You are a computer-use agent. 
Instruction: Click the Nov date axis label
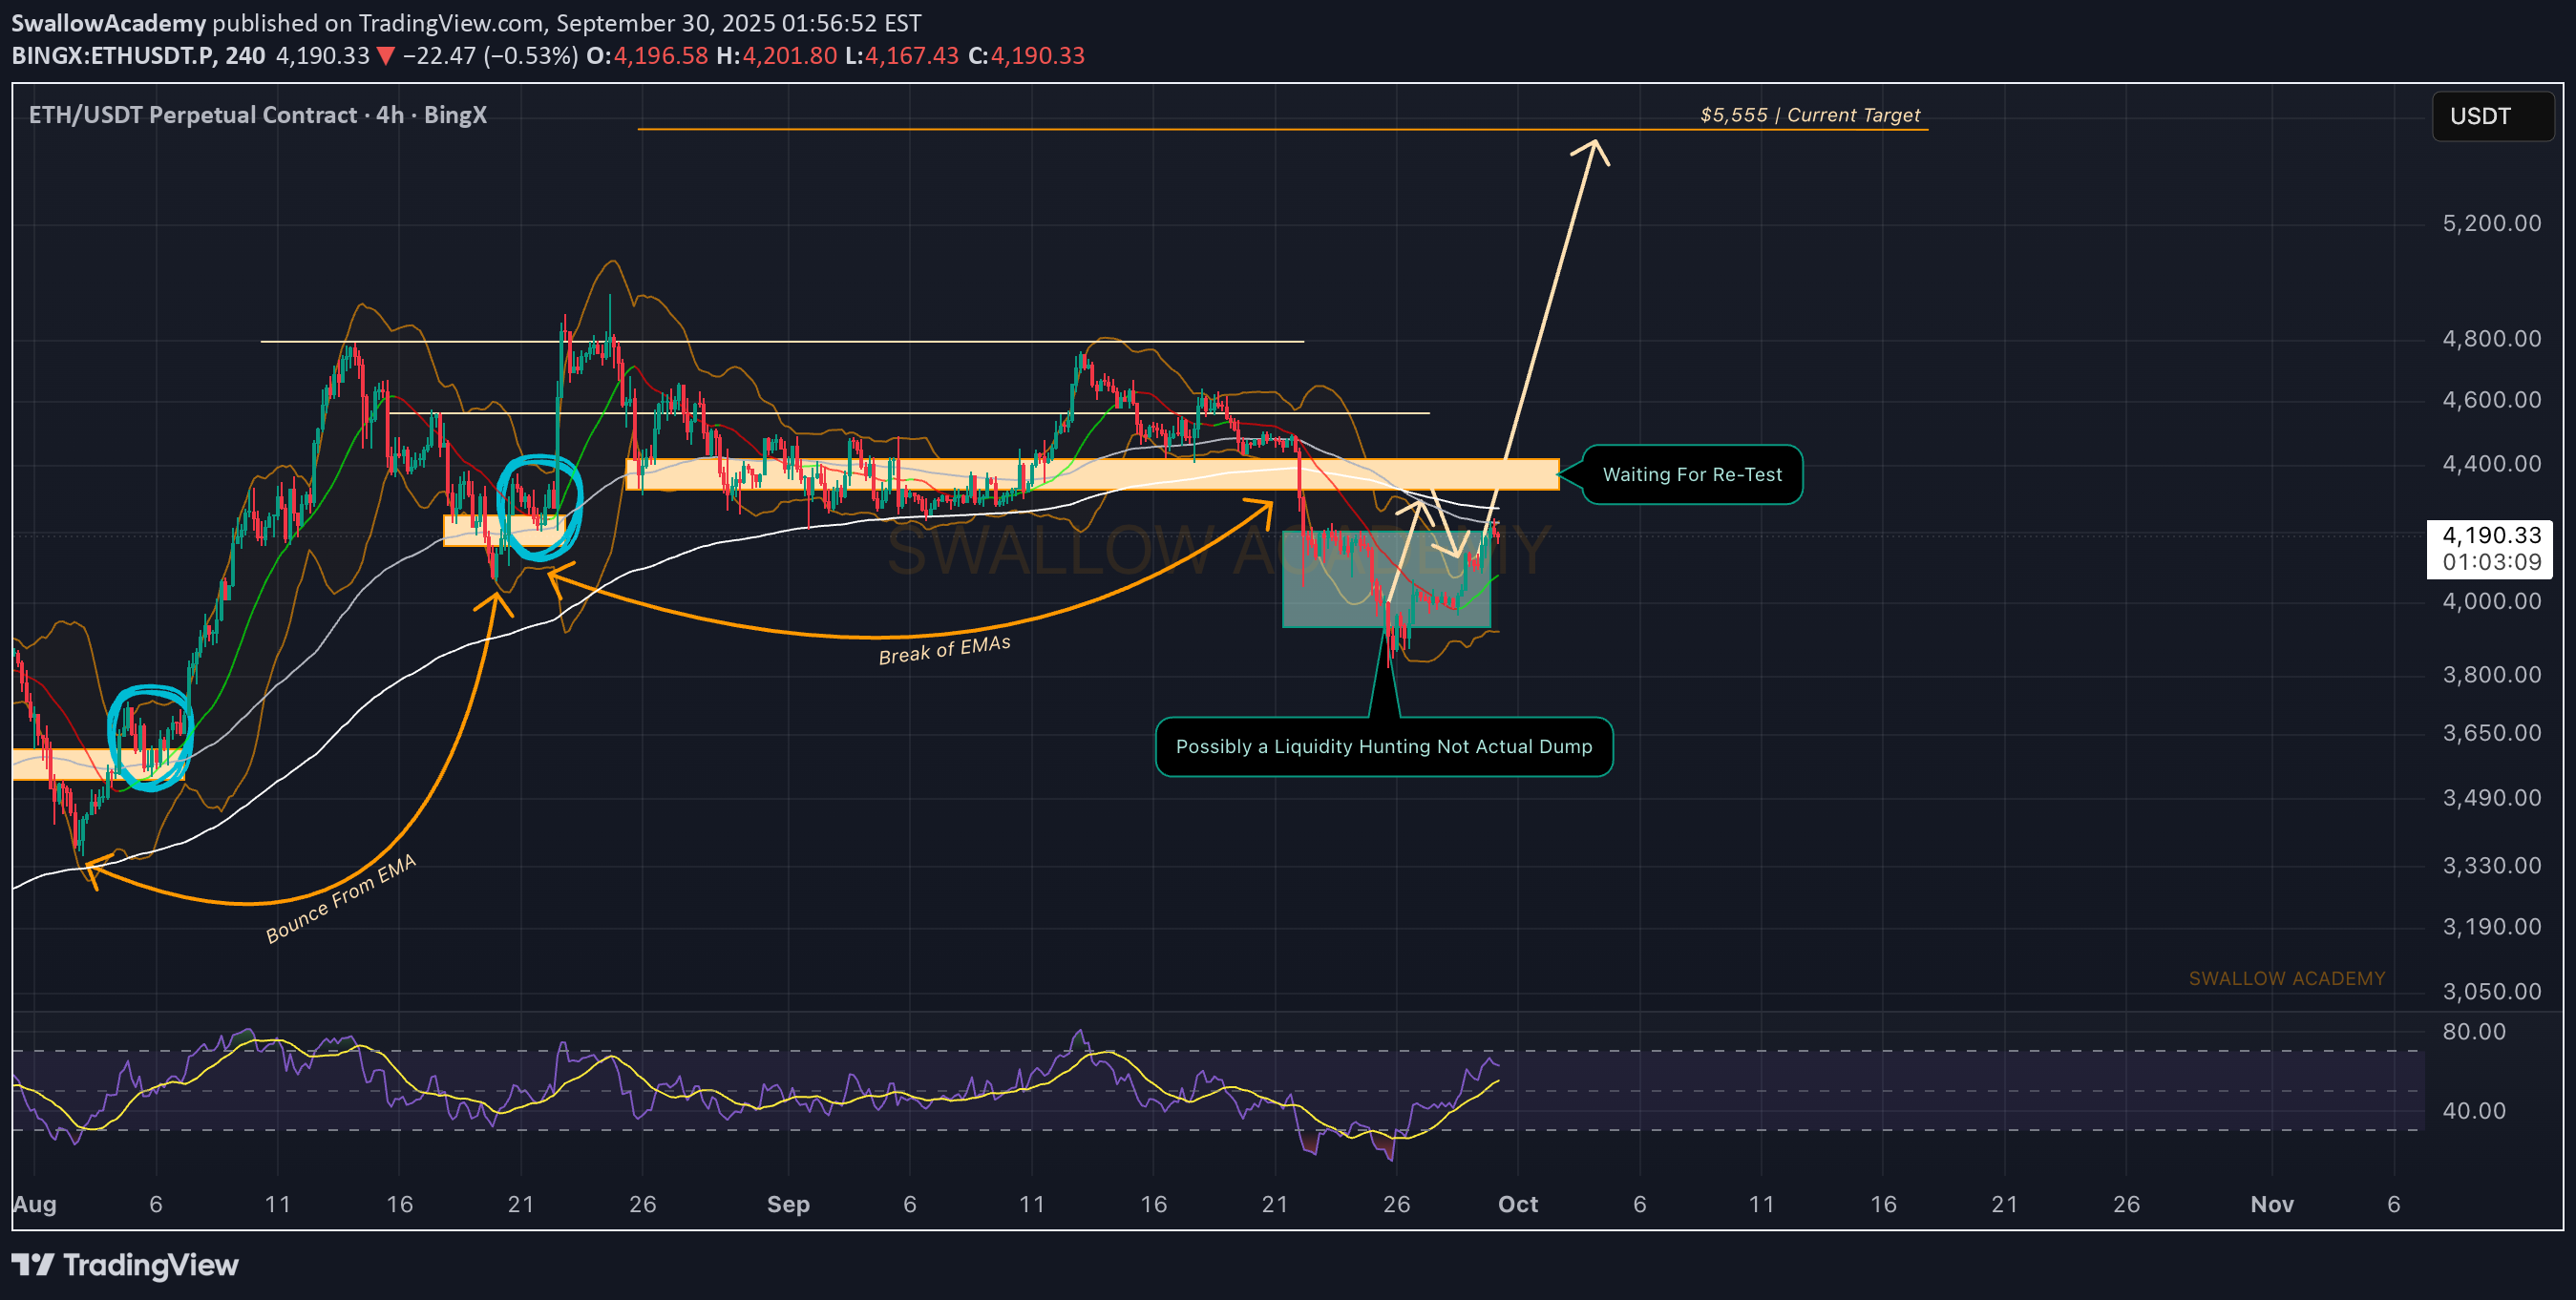coord(2271,1204)
